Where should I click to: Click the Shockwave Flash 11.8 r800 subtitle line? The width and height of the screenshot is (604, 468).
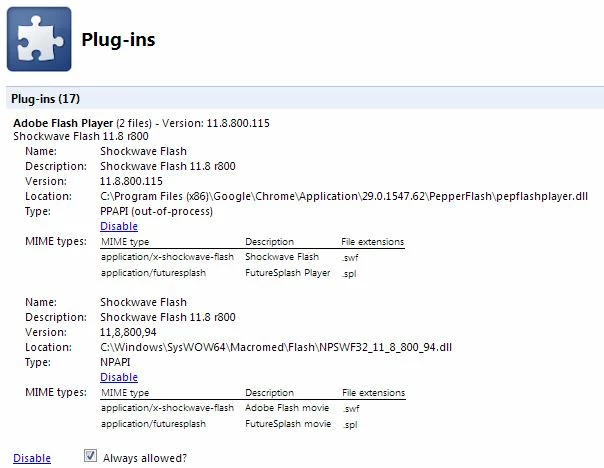pyautogui.click(x=81, y=136)
